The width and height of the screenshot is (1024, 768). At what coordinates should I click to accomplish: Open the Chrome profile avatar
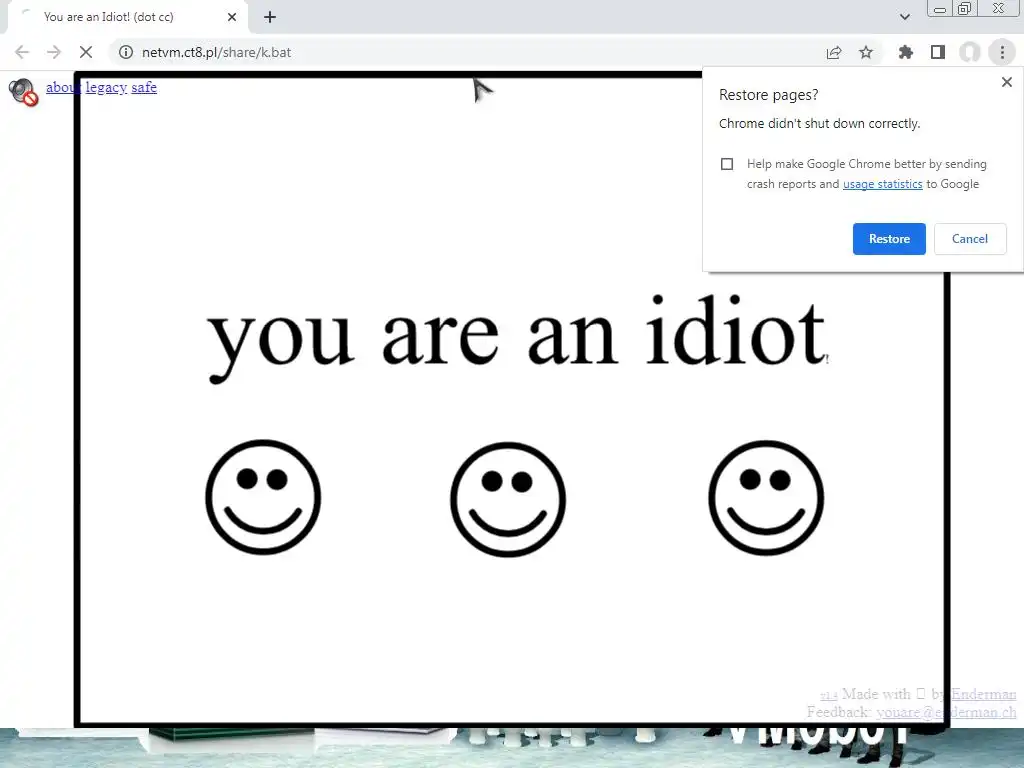pyautogui.click(x=970, y=52)
